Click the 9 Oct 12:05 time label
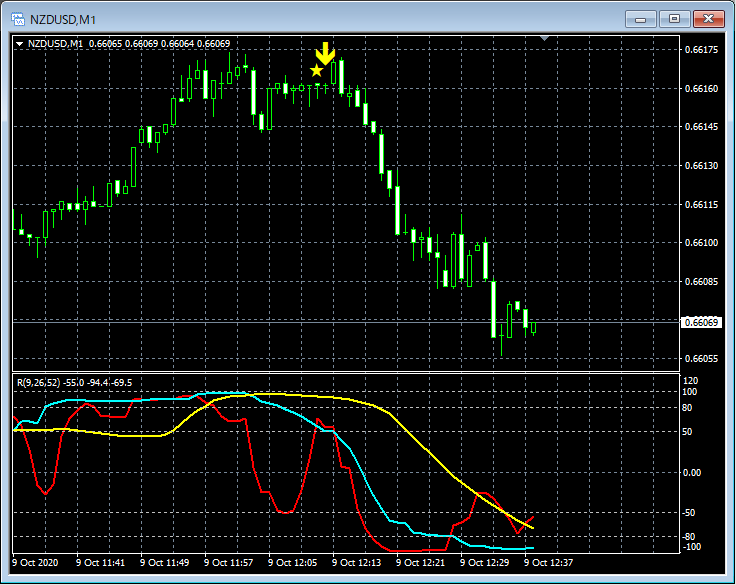This screenshot has height=585, width=736. [293, 562]
